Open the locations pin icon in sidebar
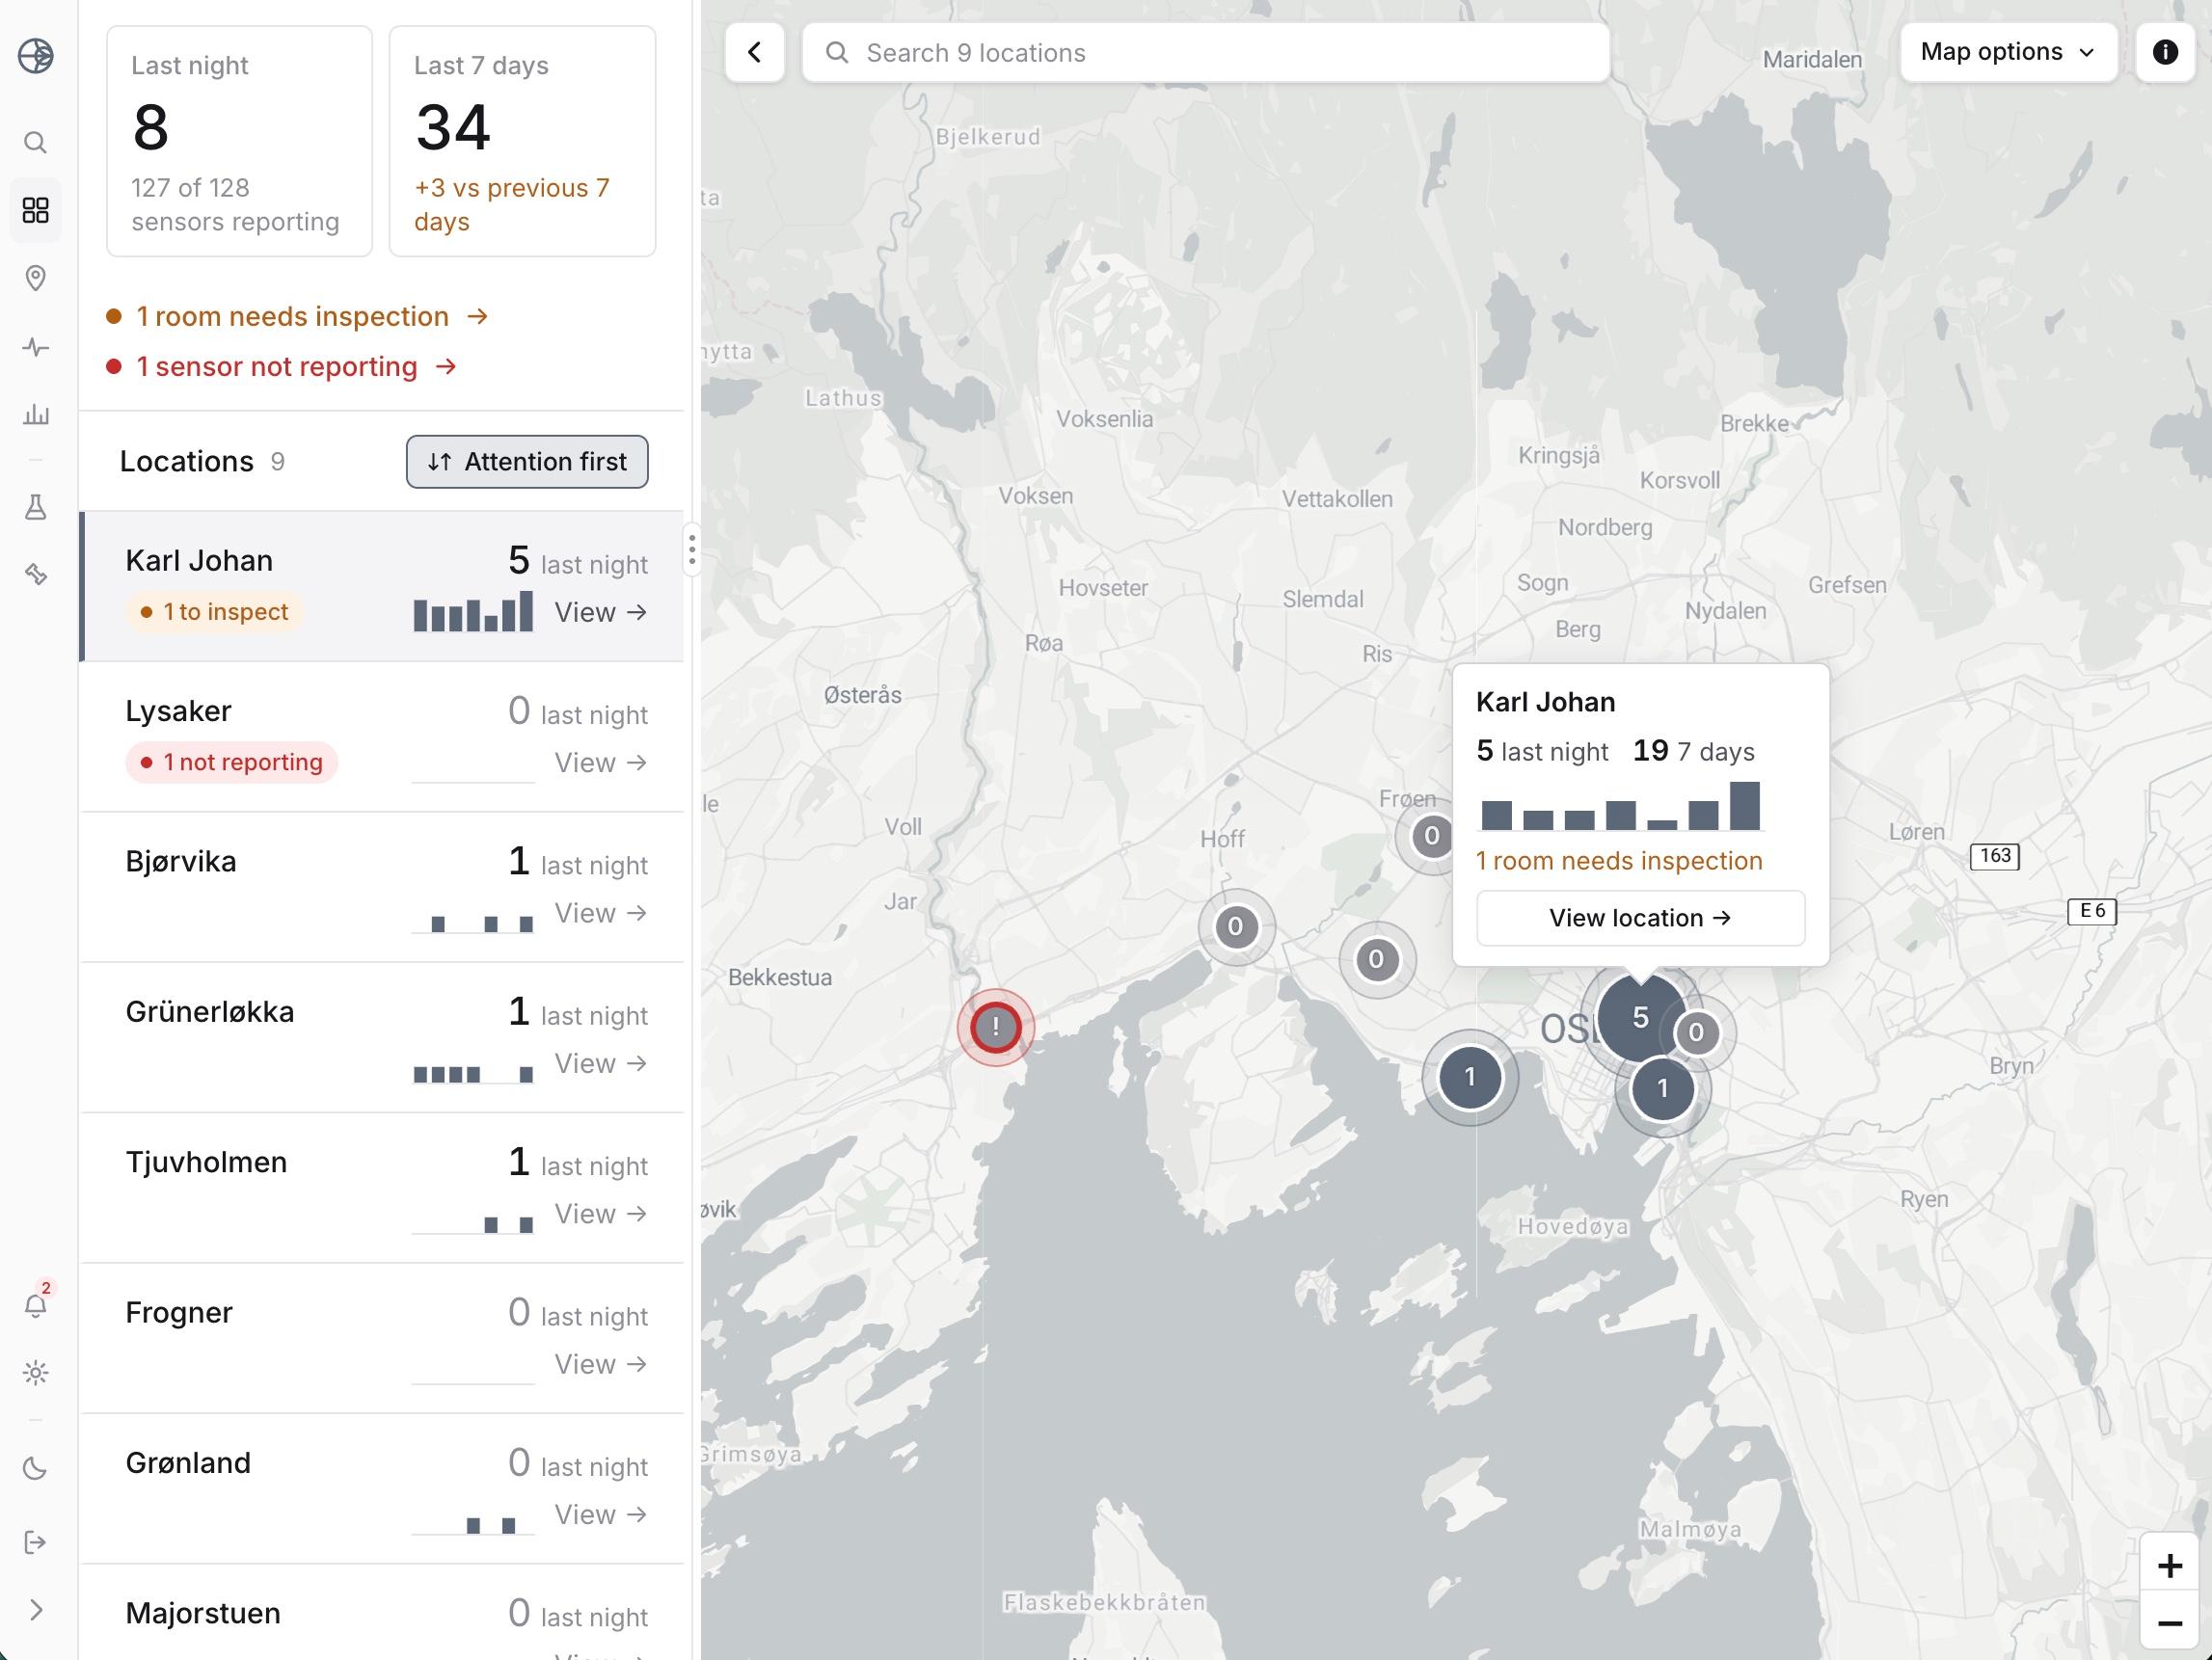This screenshot has width=2212, height=1660. [36, 278]
